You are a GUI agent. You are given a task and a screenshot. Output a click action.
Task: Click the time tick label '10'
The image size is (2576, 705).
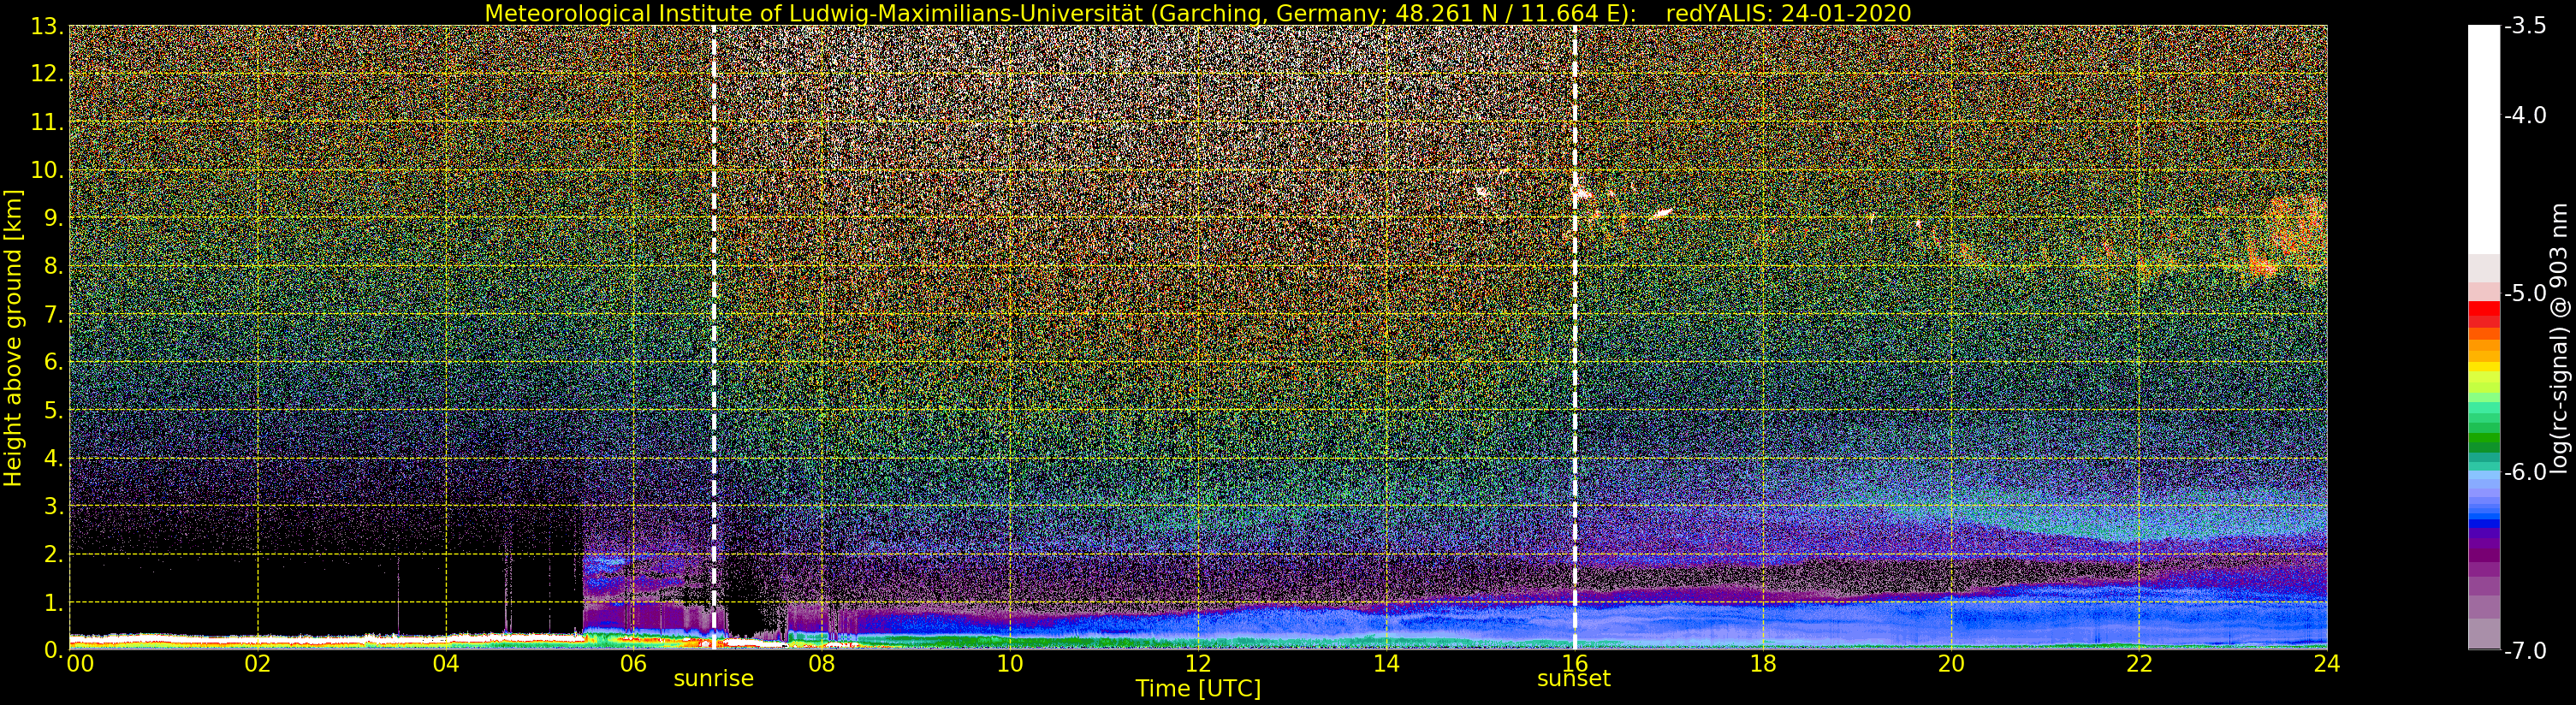coord(1010,664)
